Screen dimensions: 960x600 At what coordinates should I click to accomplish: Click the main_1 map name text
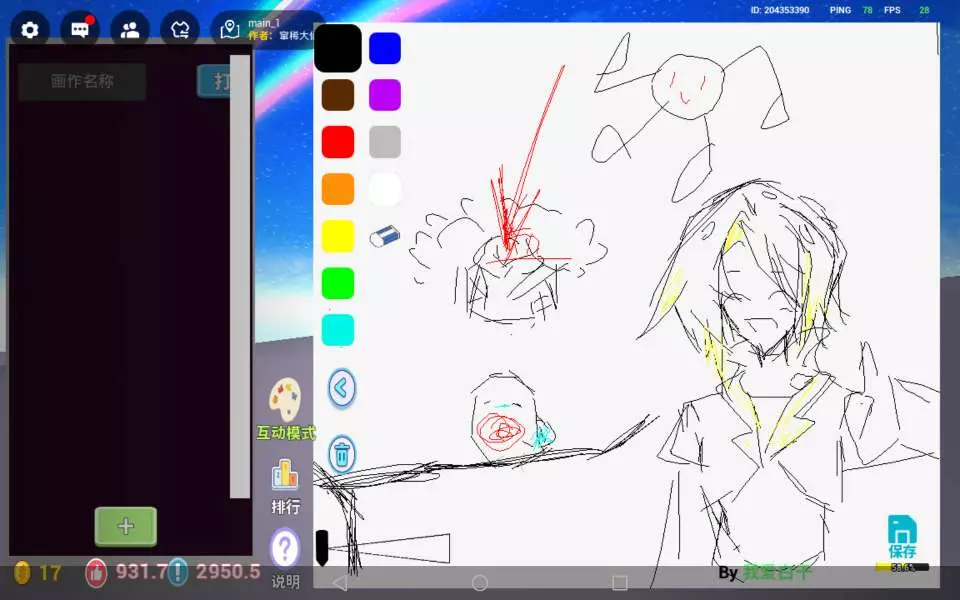coord(264,23)
